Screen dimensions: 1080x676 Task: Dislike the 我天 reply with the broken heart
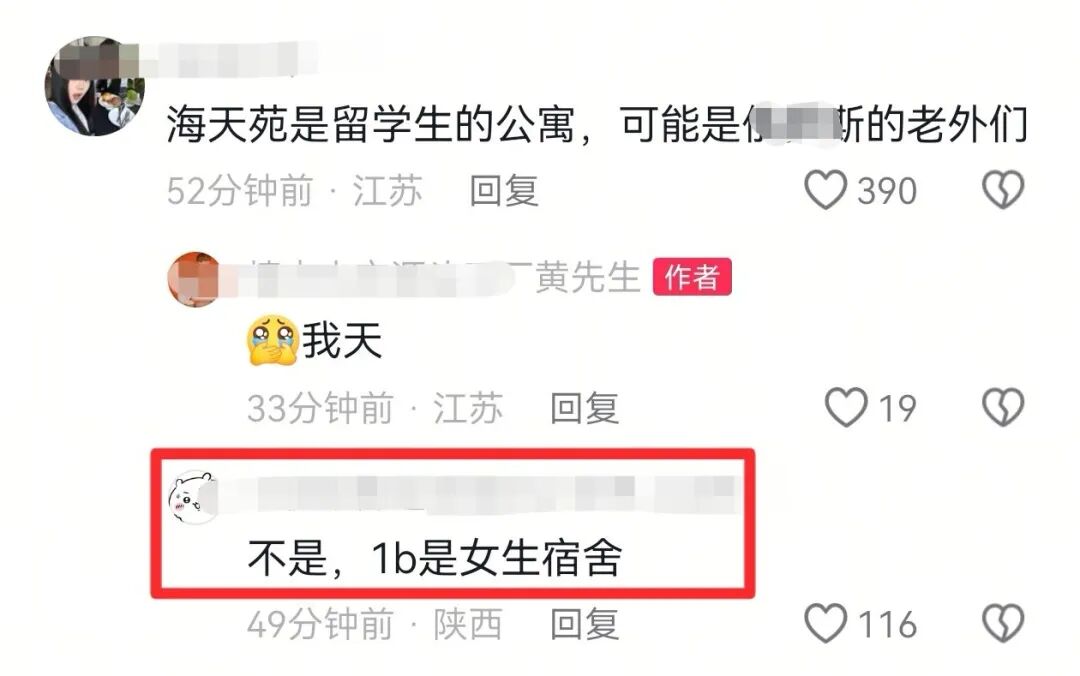(x=1003, y=407)
